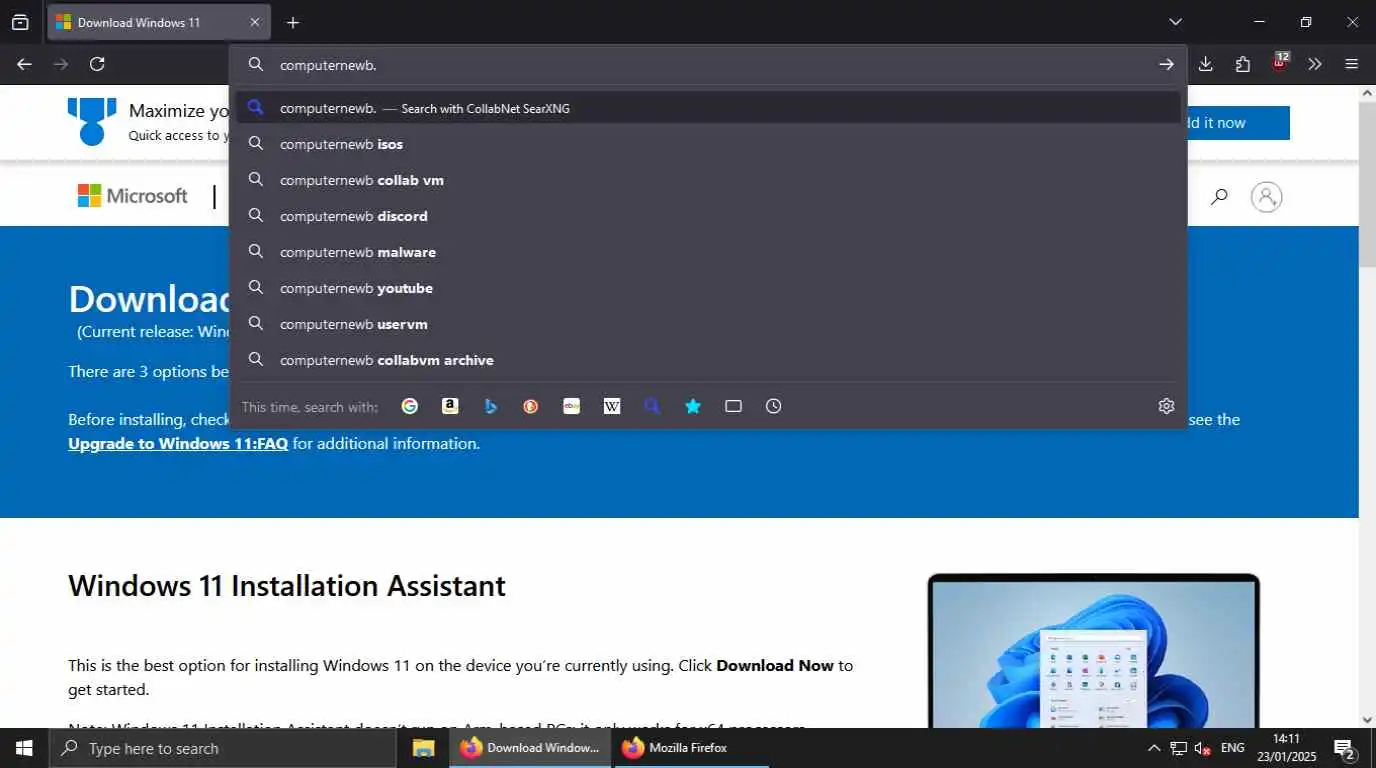Search this time with Amazon
This screenshot has width=1376, height=768.
(450, 406)
